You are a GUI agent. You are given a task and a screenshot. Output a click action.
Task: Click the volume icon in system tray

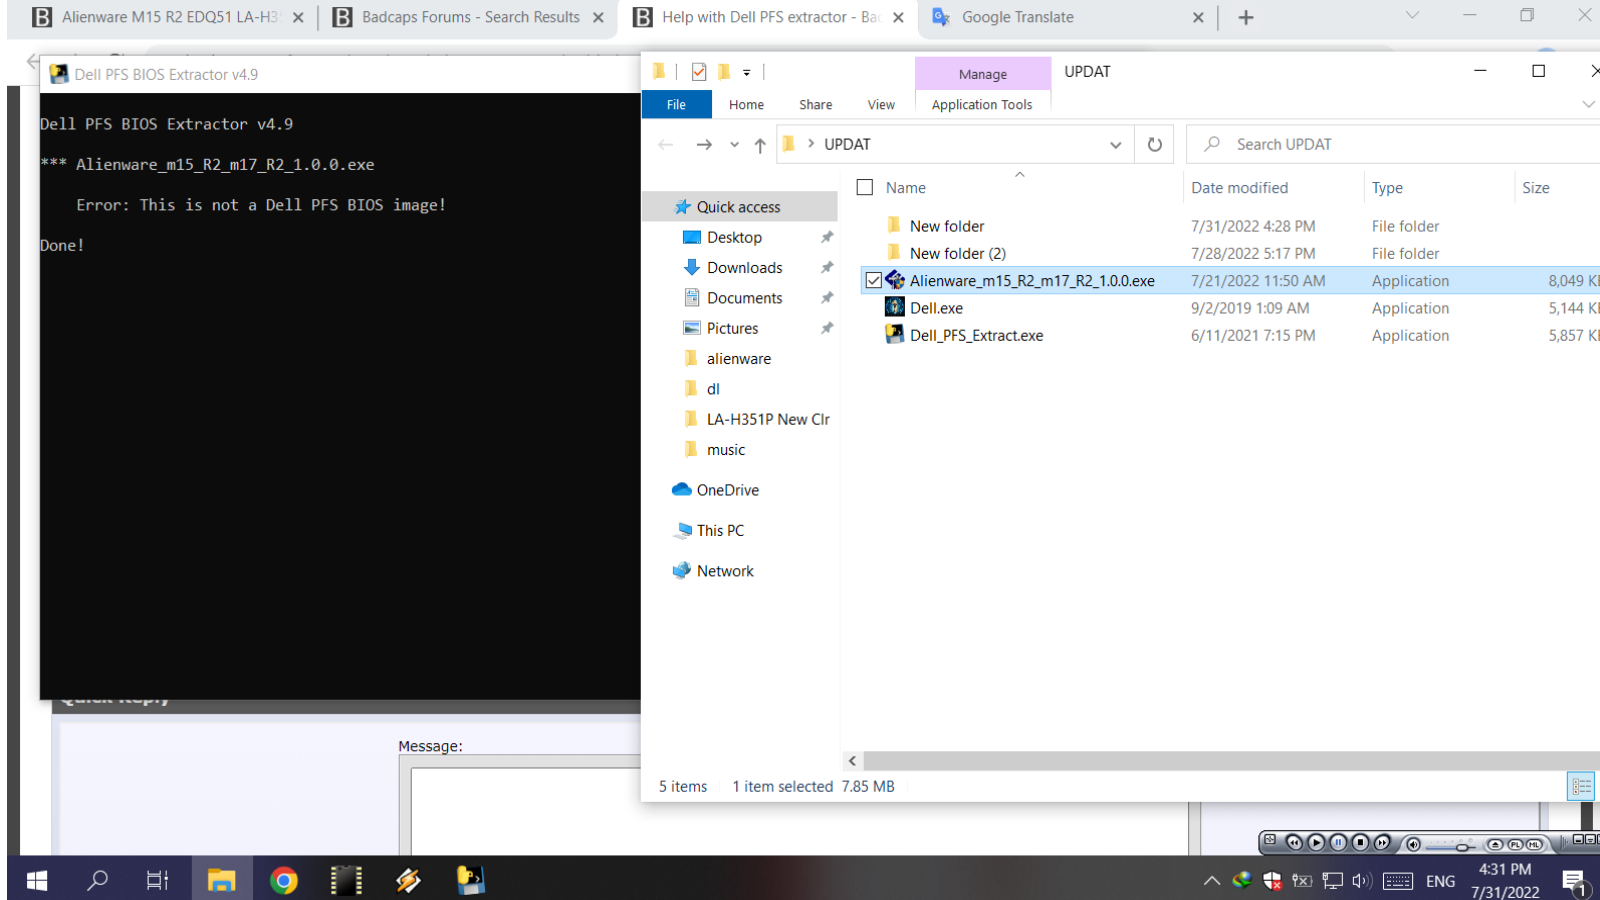point(1361,881)
